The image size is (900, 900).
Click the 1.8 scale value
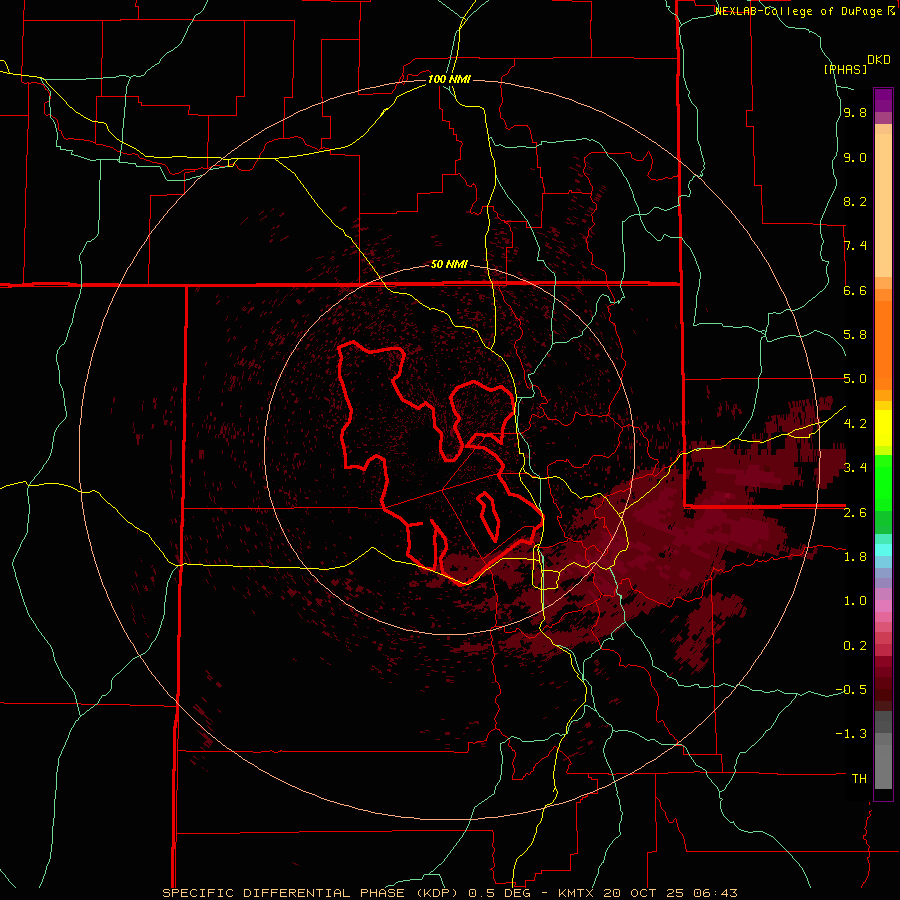click(x=855, y=557)
